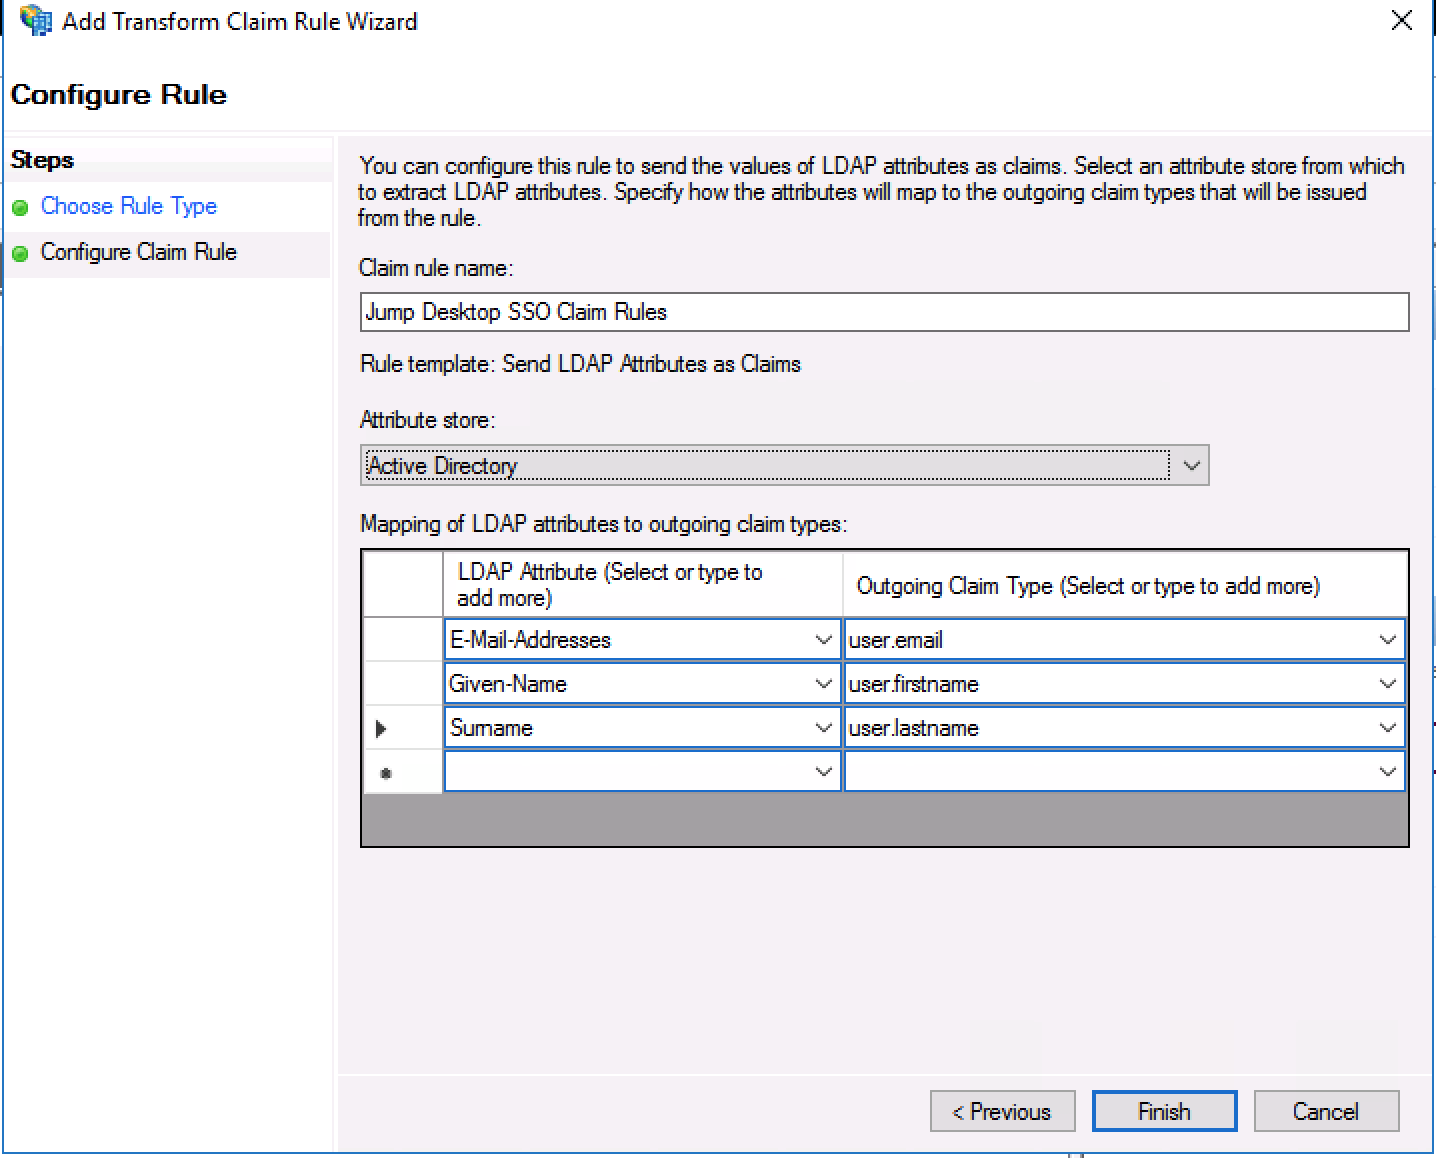
Task: Open the Given-Name LDAP attribute dropdown
Action: pos(824,683)
